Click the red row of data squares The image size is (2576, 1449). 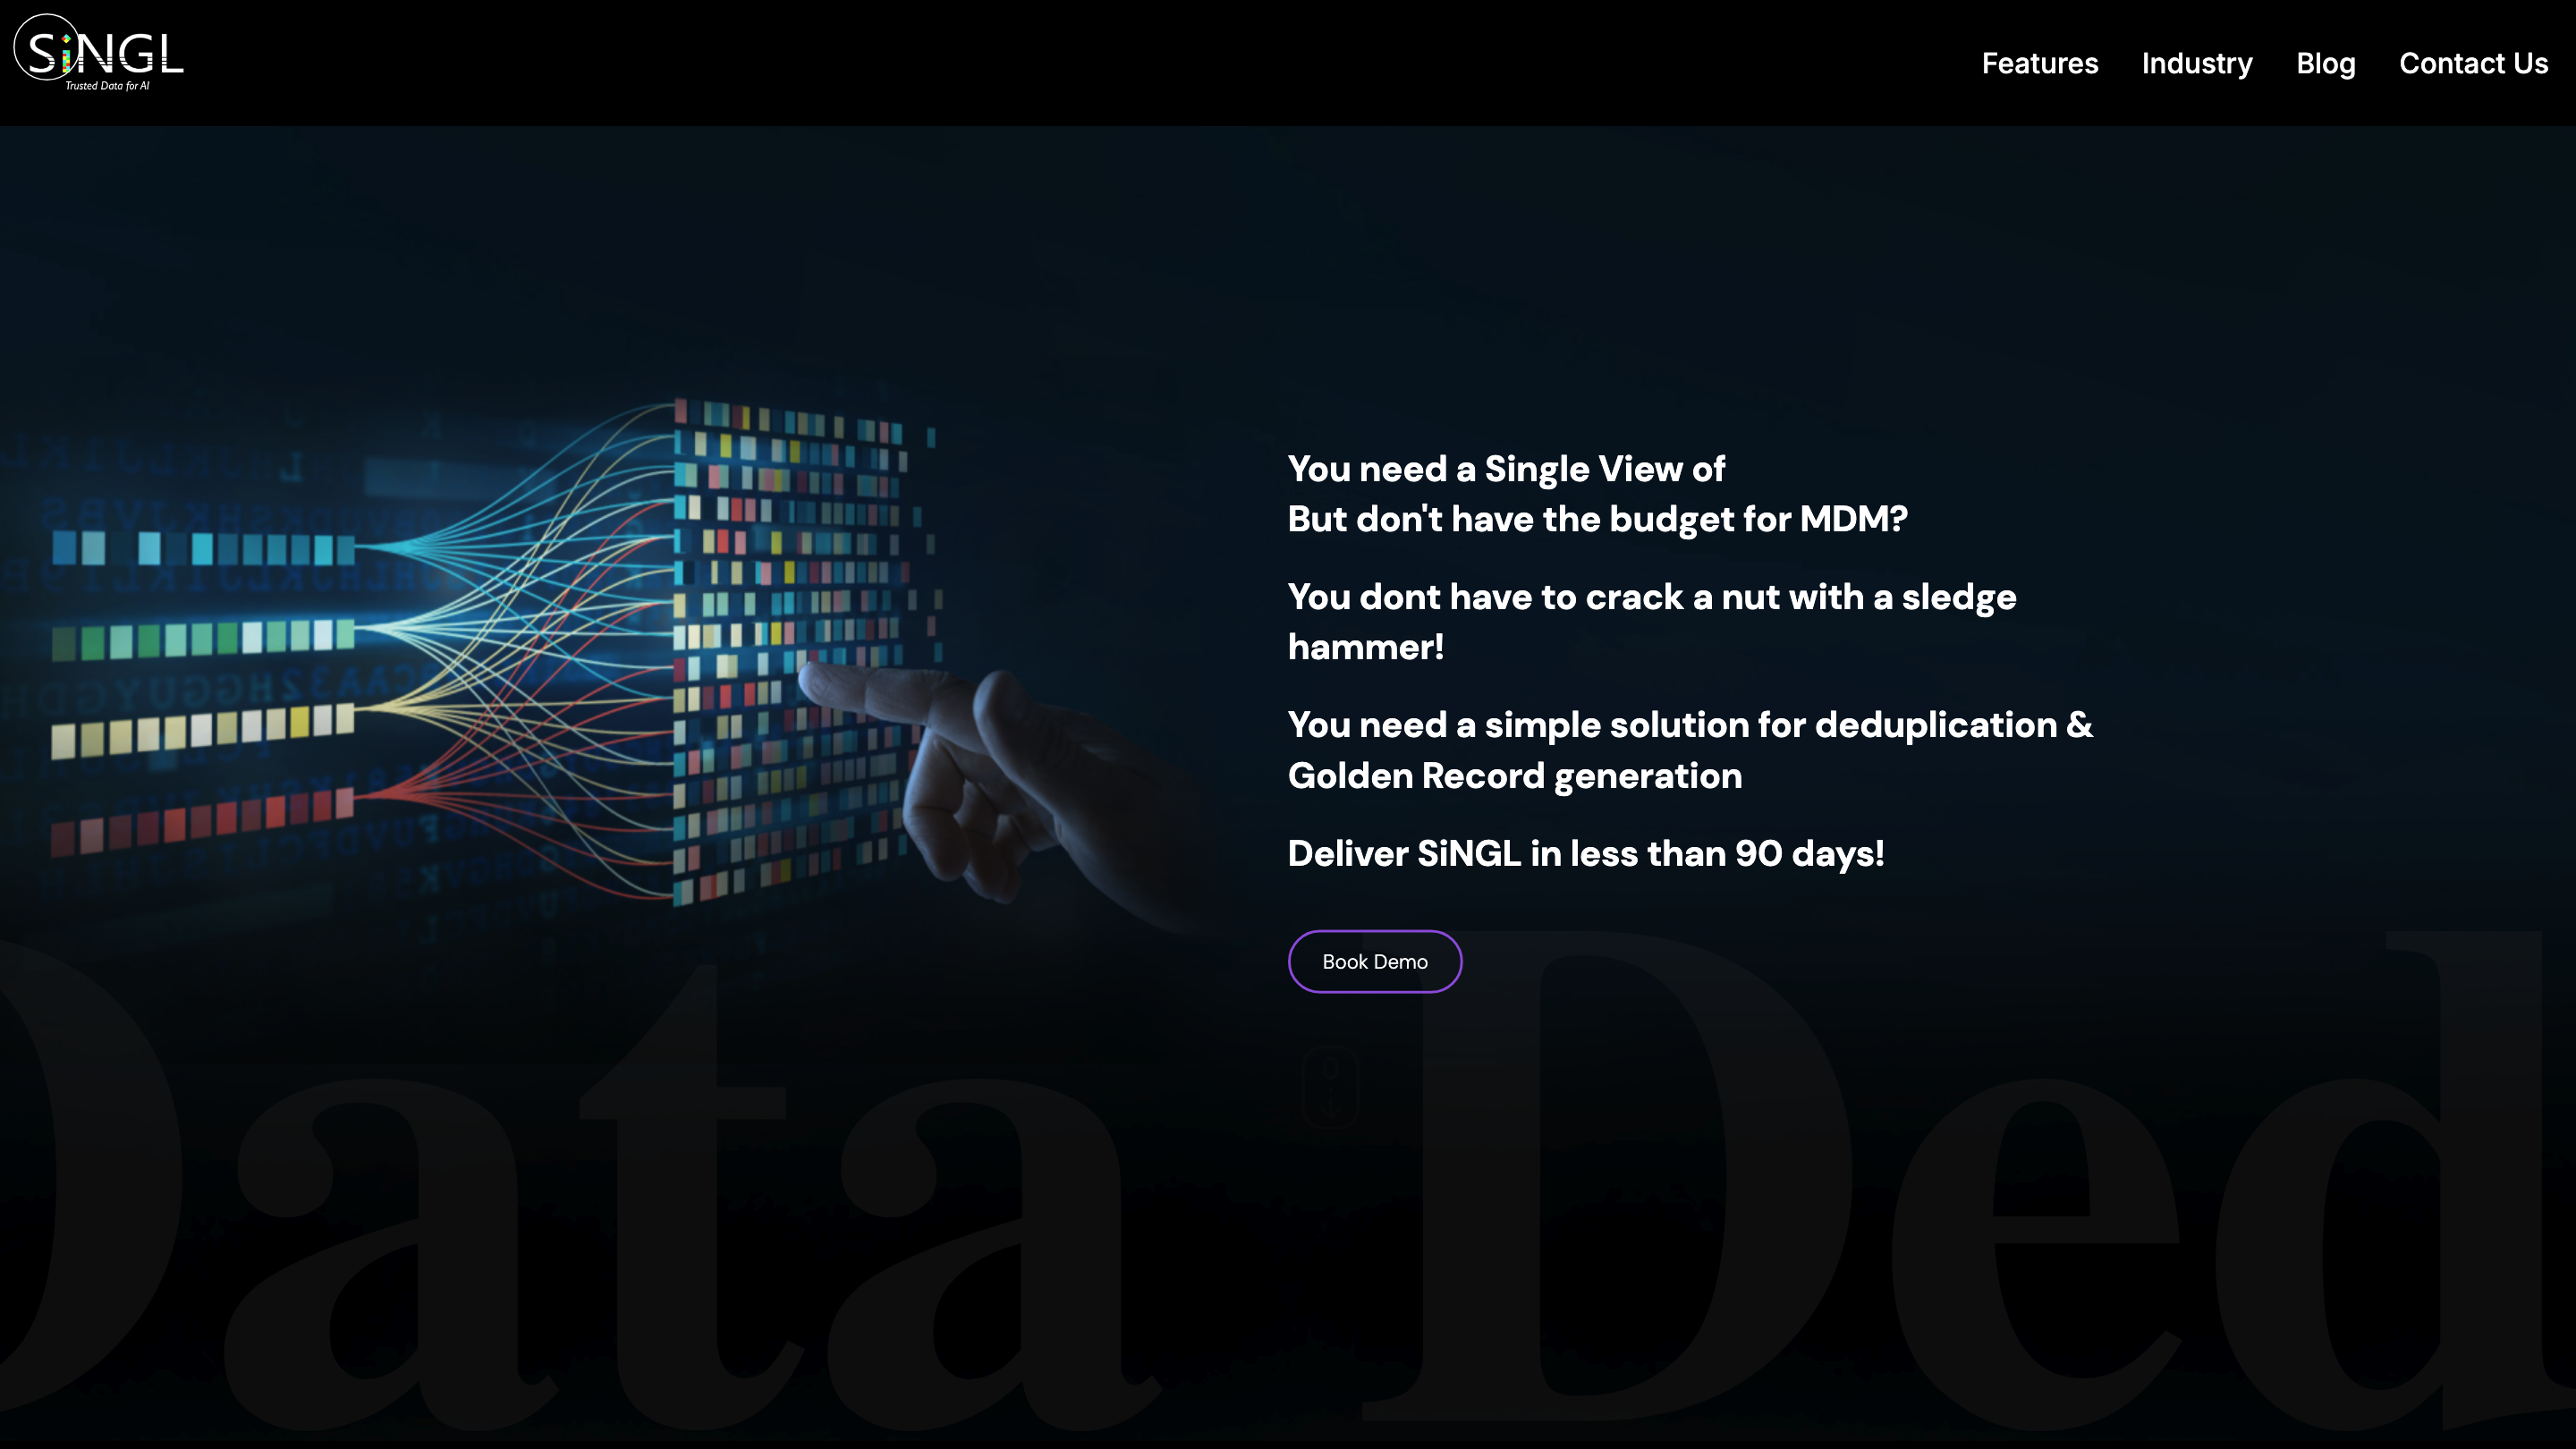(203, 820)
